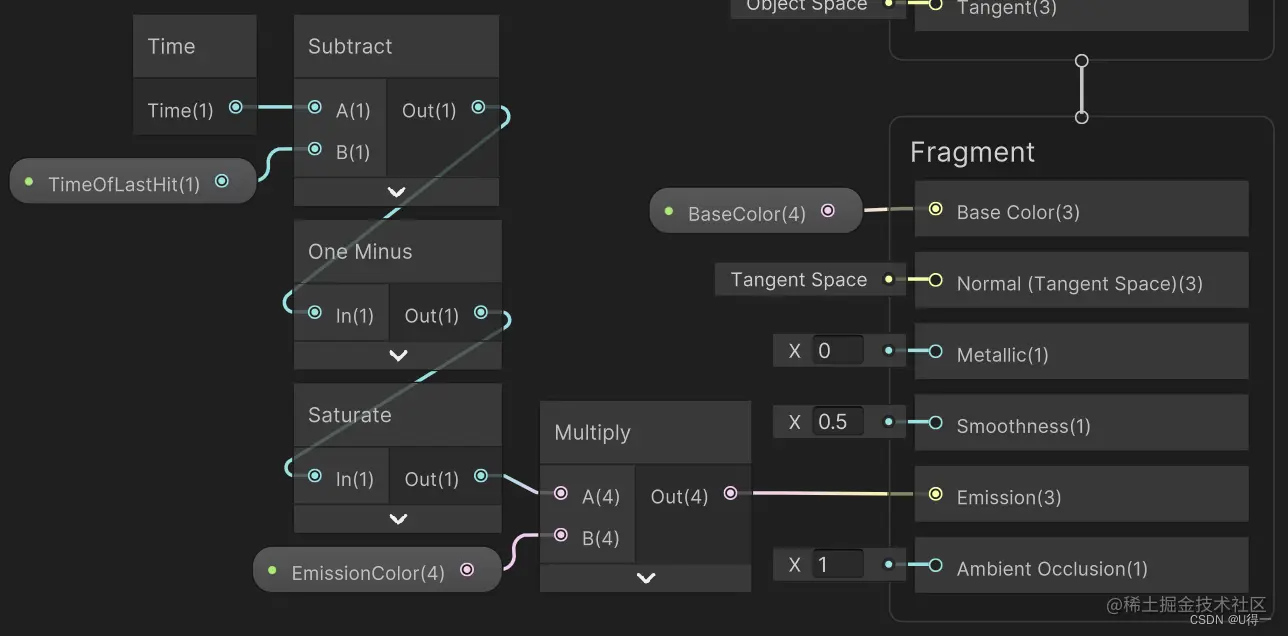Viewport: 1288px width, 636px height.
Task: Select the Ambient Occlusion(1) block row
Action: 1082,565
